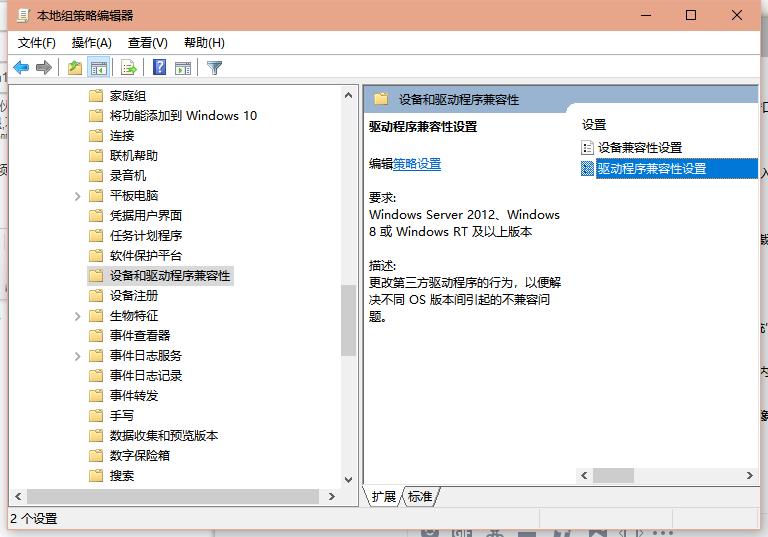
Task: Select 将功能添加到 Windows 10 folder
Action: point(183,116)
